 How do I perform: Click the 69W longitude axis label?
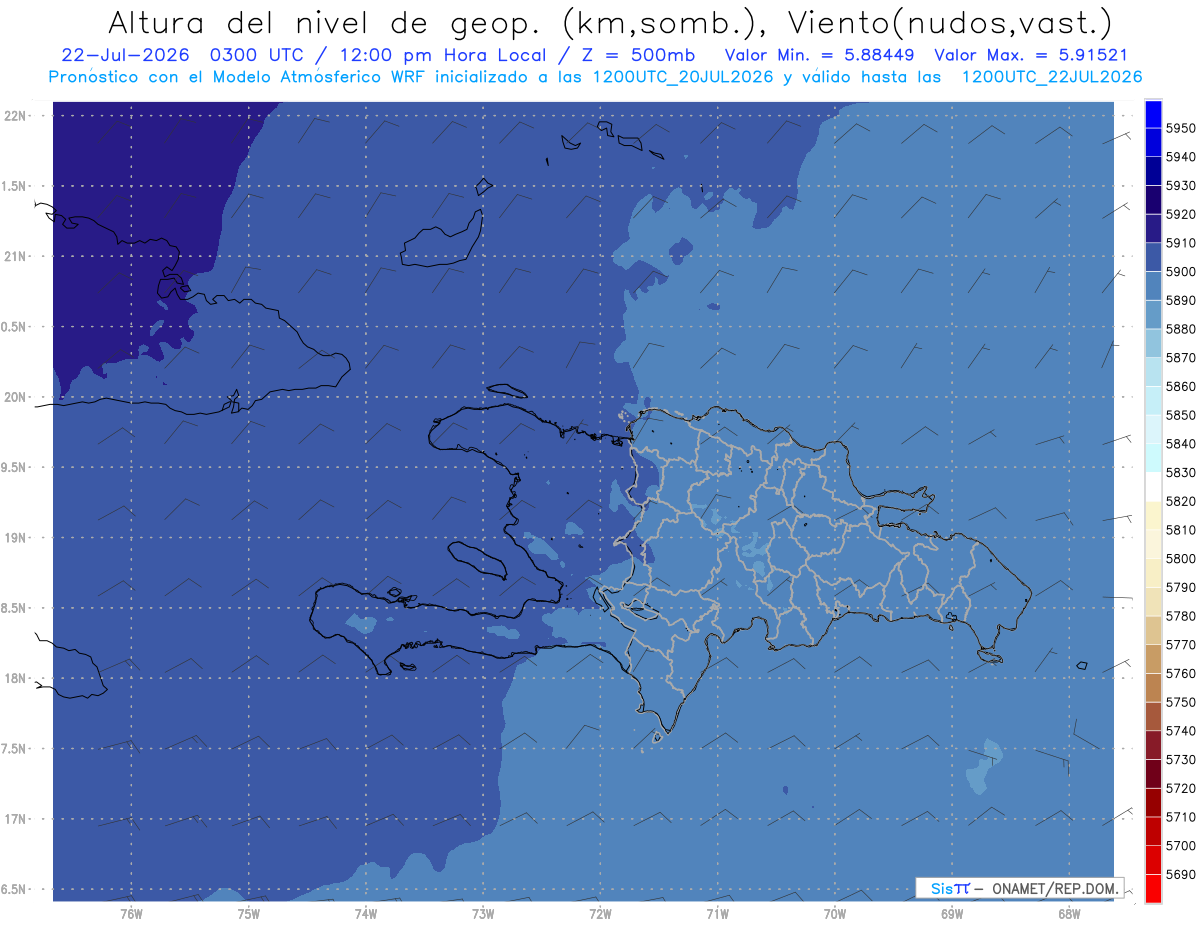pyautogui.click(x=951, y=913)
